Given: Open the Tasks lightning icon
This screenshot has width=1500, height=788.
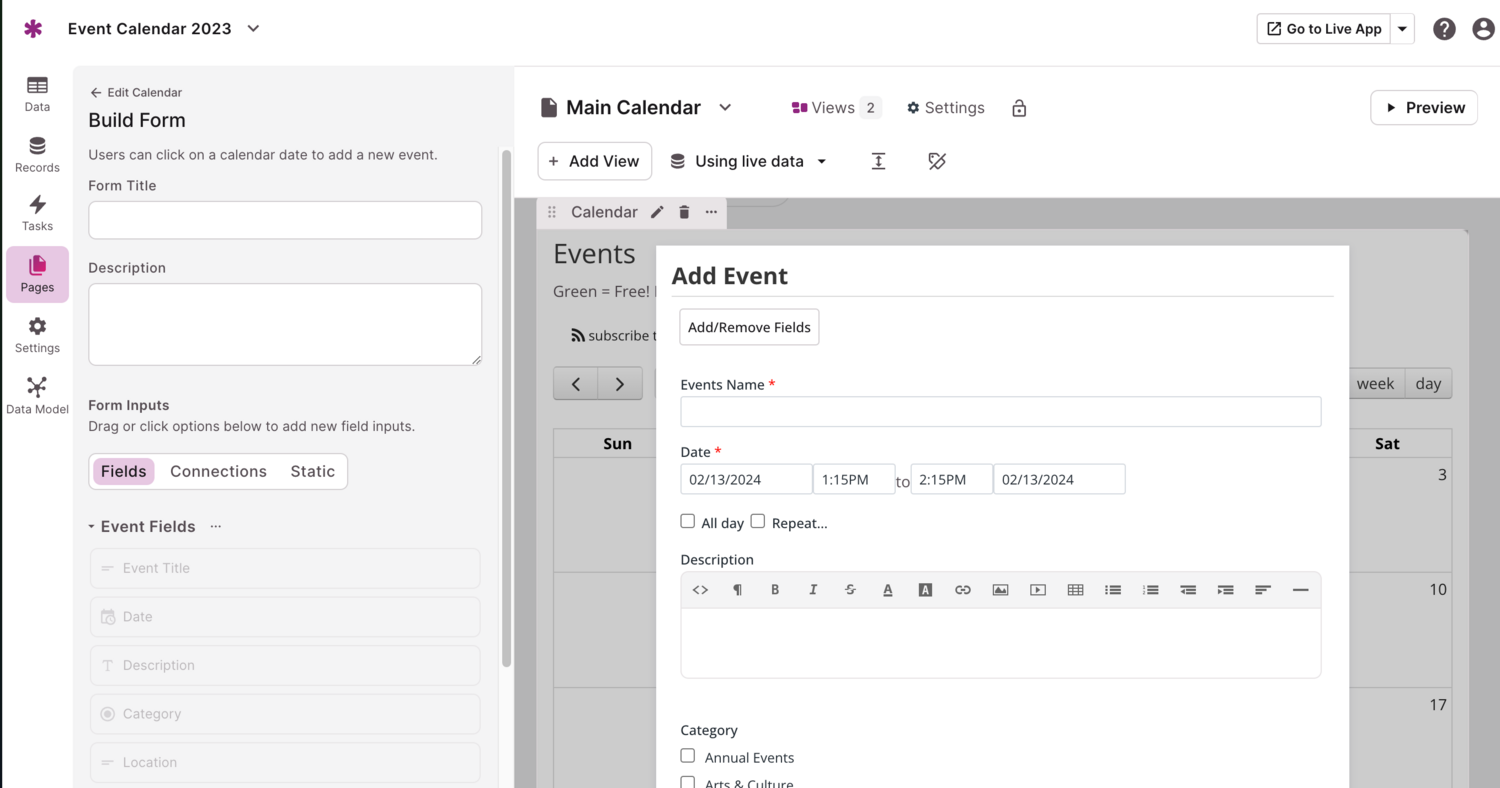Looking at the screenshot, I should pyautogui.click(x=37, y=206).
